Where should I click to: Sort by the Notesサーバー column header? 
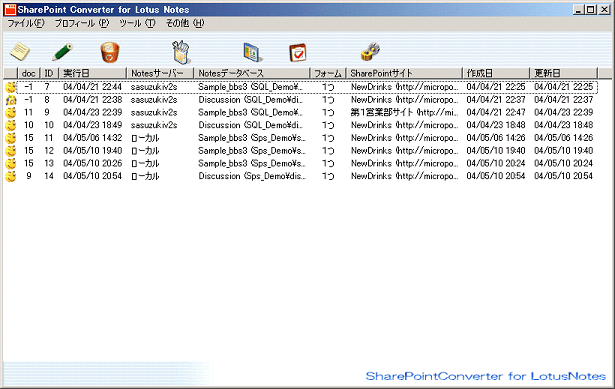160,73
